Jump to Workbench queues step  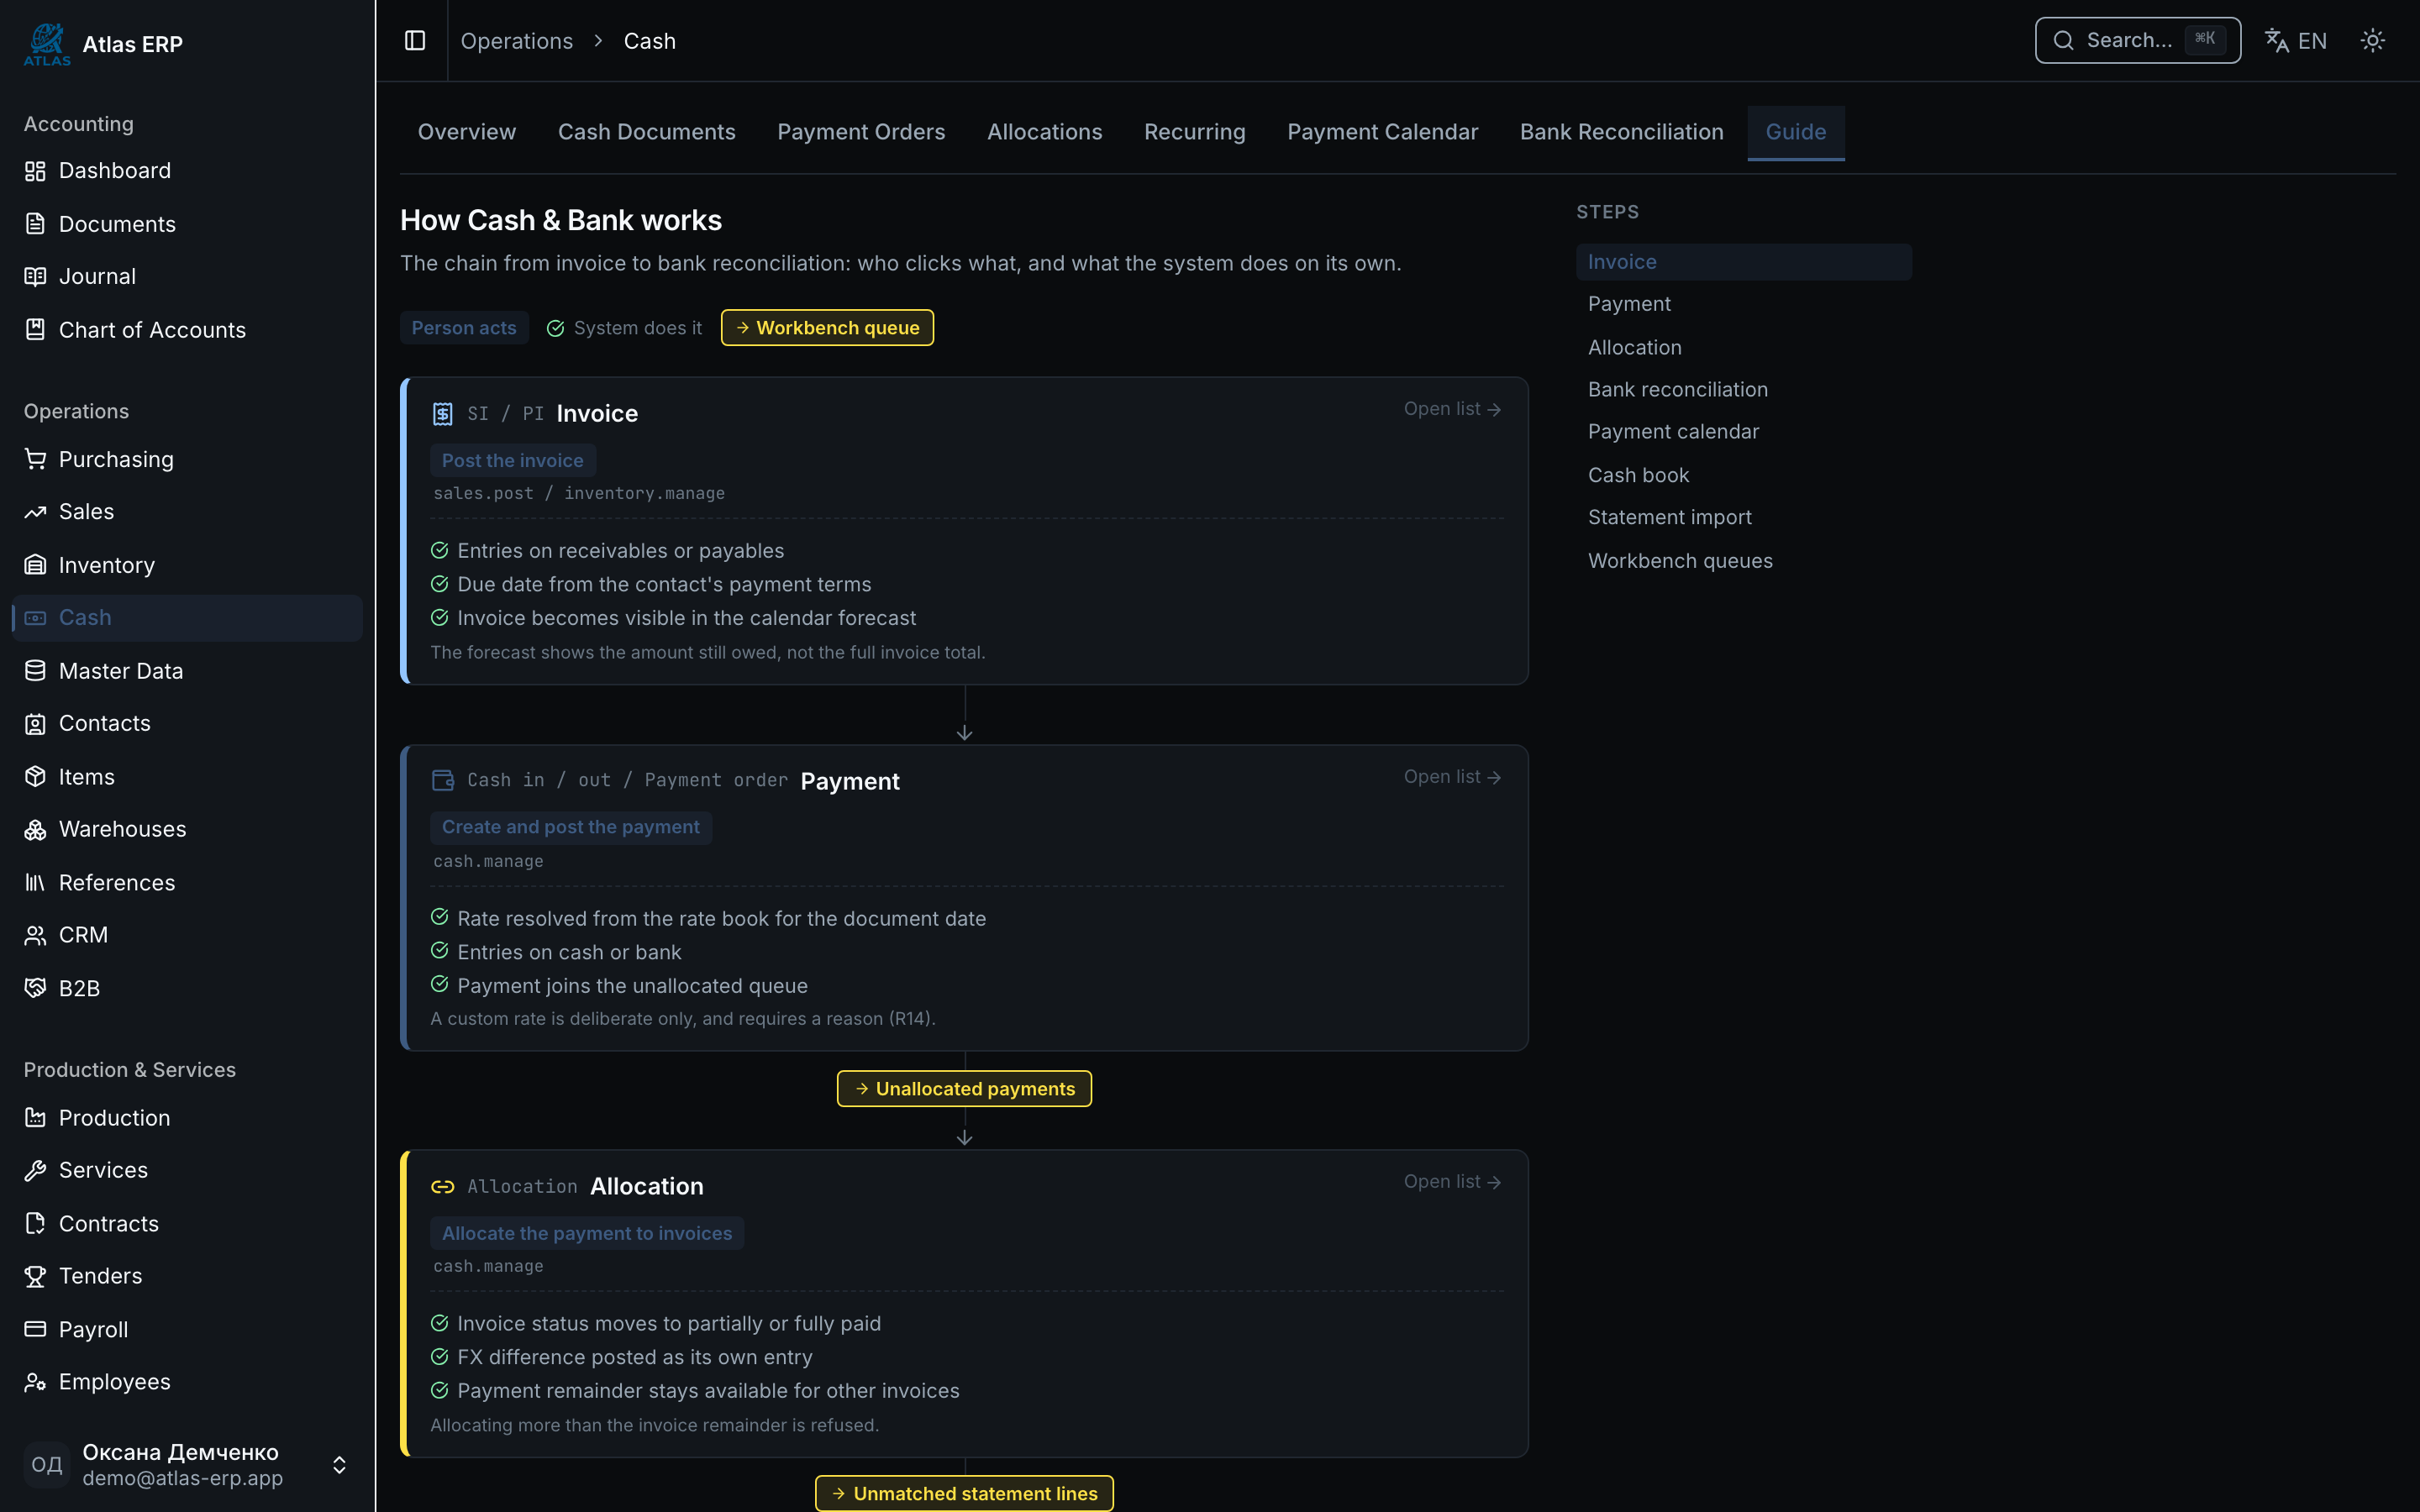1680,561
